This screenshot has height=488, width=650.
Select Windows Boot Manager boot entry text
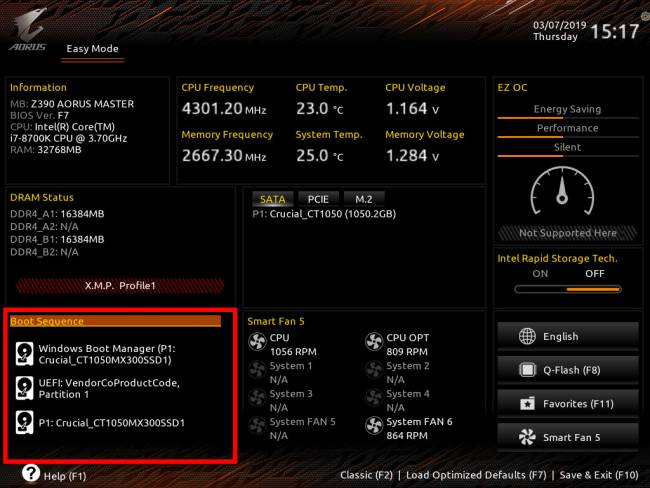click(x=107, y=354)
